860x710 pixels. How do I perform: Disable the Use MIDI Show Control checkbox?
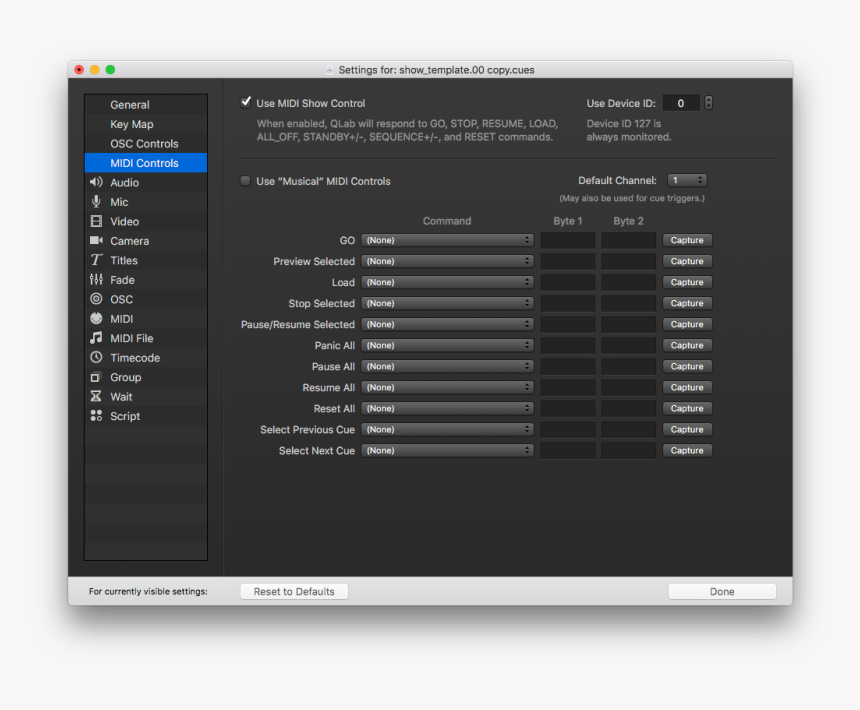pyautogui.click(x=246, y=102)
